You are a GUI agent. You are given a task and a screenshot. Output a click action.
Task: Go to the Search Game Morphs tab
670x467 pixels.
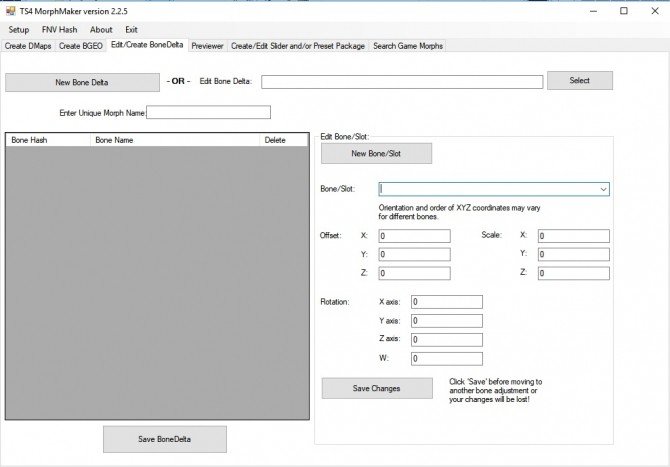point(407,46)
